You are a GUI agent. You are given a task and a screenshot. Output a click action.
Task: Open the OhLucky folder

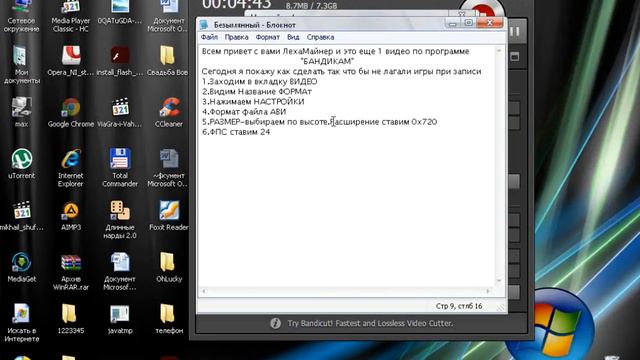click(x=168, y=263)
